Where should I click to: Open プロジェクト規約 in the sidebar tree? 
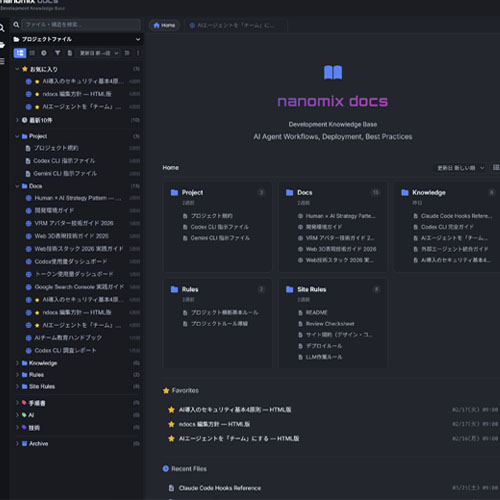click(x=56, y=148)
